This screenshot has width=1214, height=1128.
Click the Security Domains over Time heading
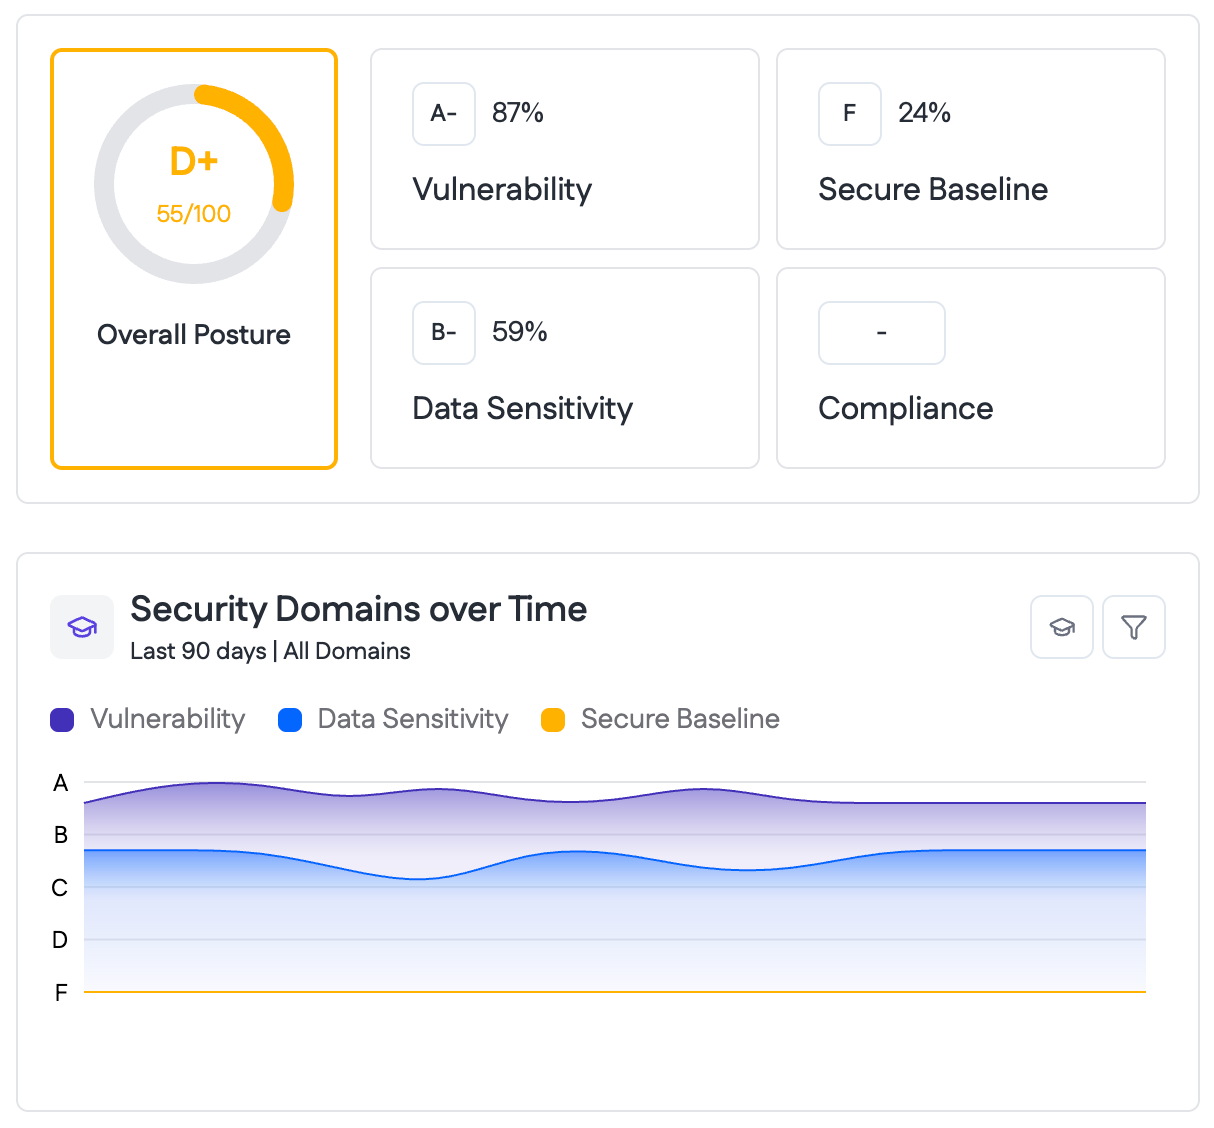[x=358, y=609]
